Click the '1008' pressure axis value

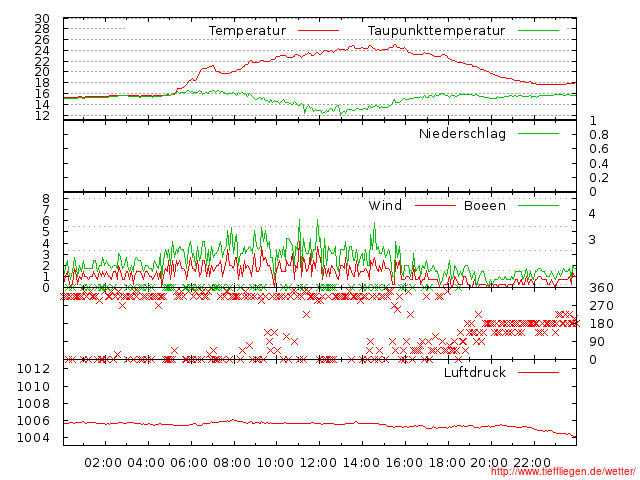(x=33, y=403)
